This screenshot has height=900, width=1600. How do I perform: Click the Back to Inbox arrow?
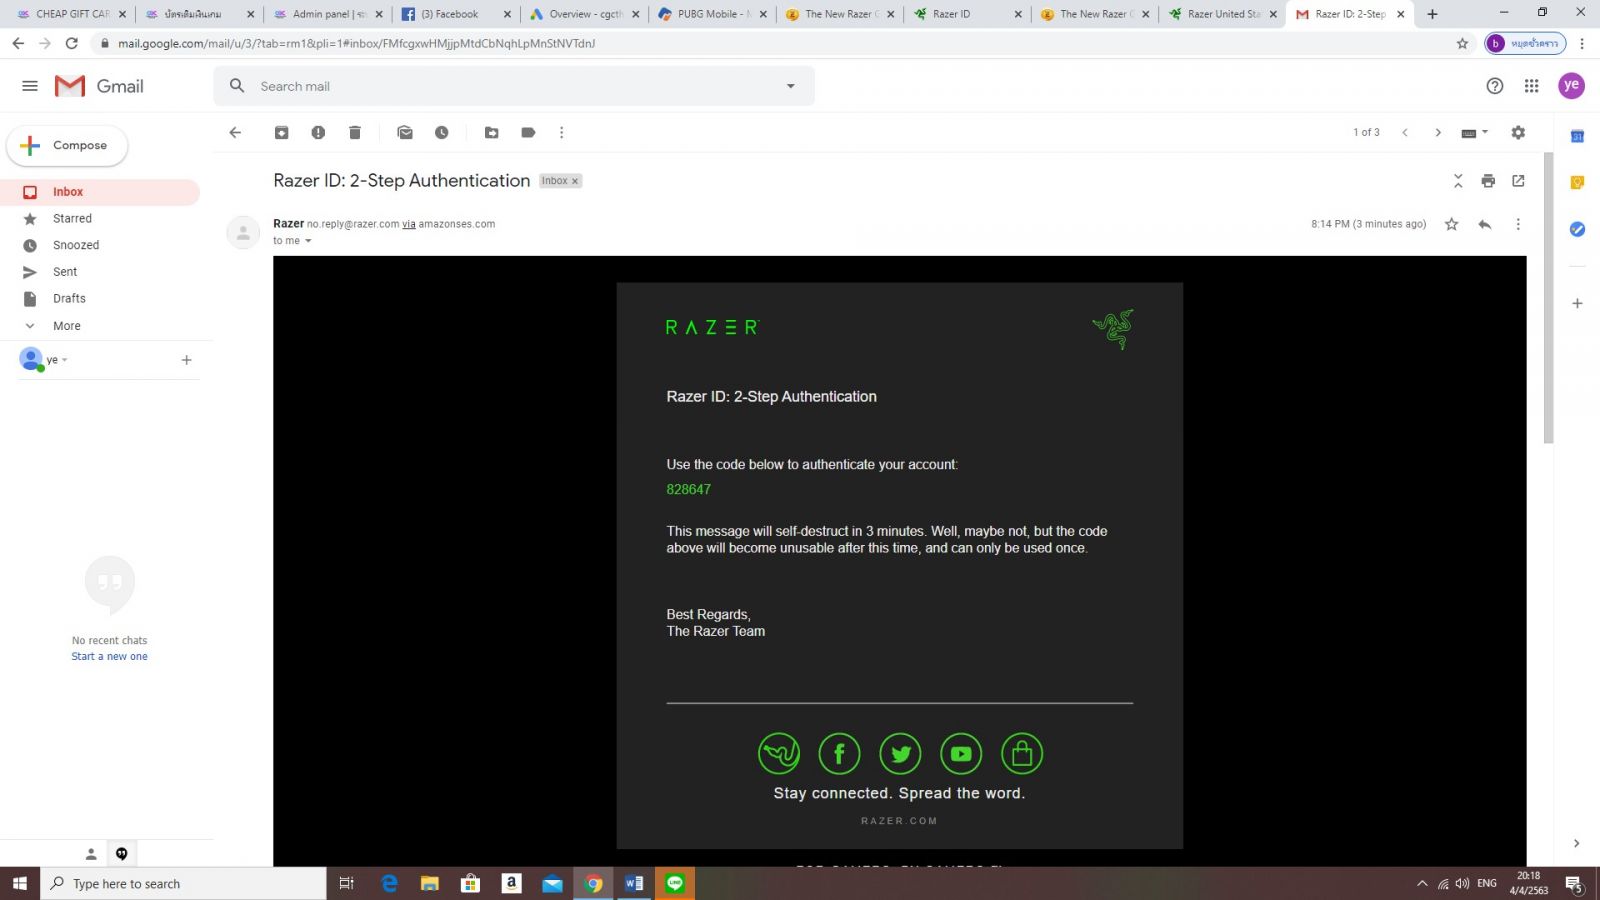(x=235, y=132)
